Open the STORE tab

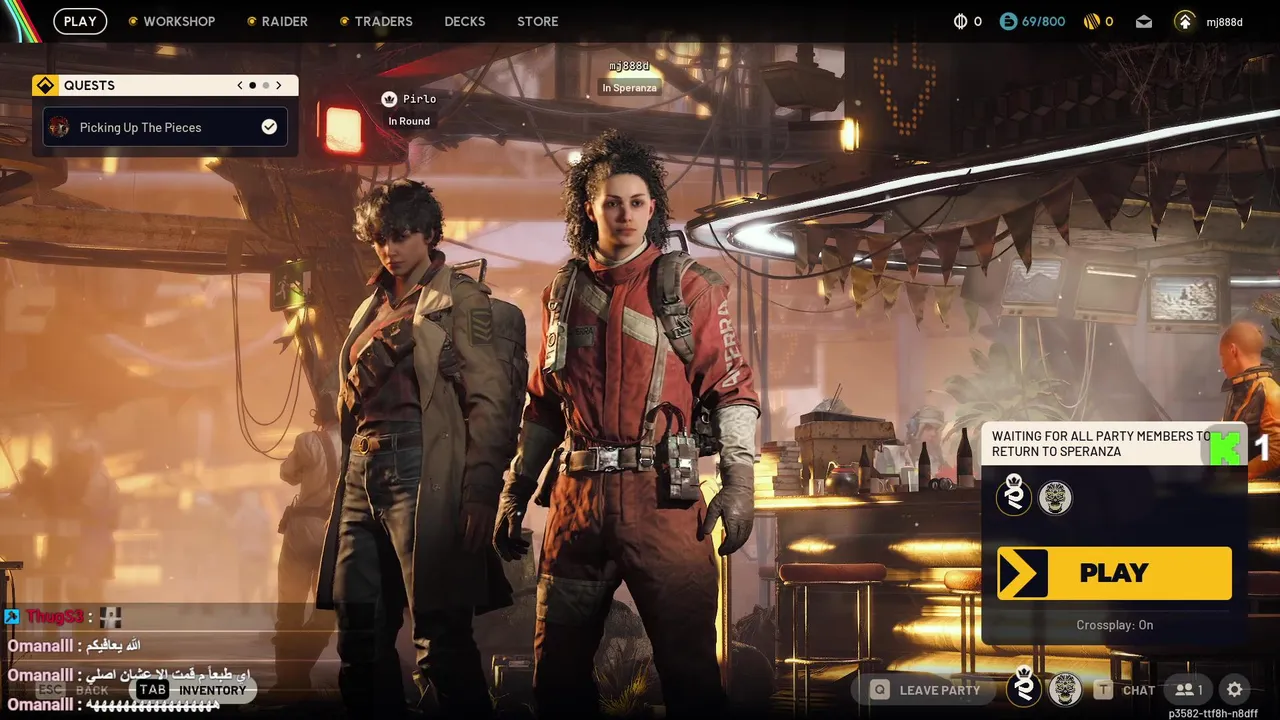click(x=538, y=21)
